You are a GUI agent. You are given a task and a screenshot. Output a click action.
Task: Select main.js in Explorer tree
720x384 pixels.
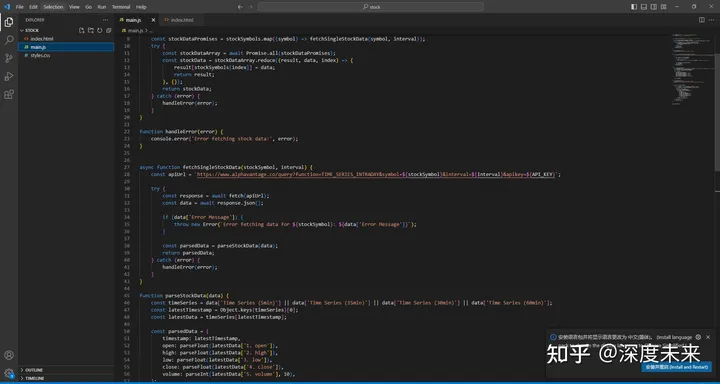pos(66,47)
